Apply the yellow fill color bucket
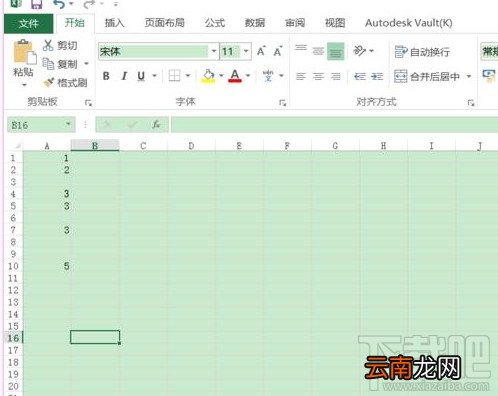 click(209, 76)
